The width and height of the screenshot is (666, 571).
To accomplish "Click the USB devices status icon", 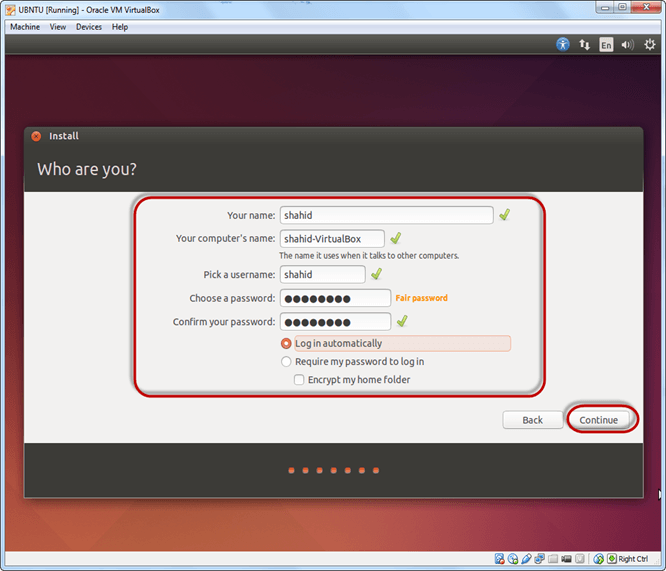I will (526, 559).
